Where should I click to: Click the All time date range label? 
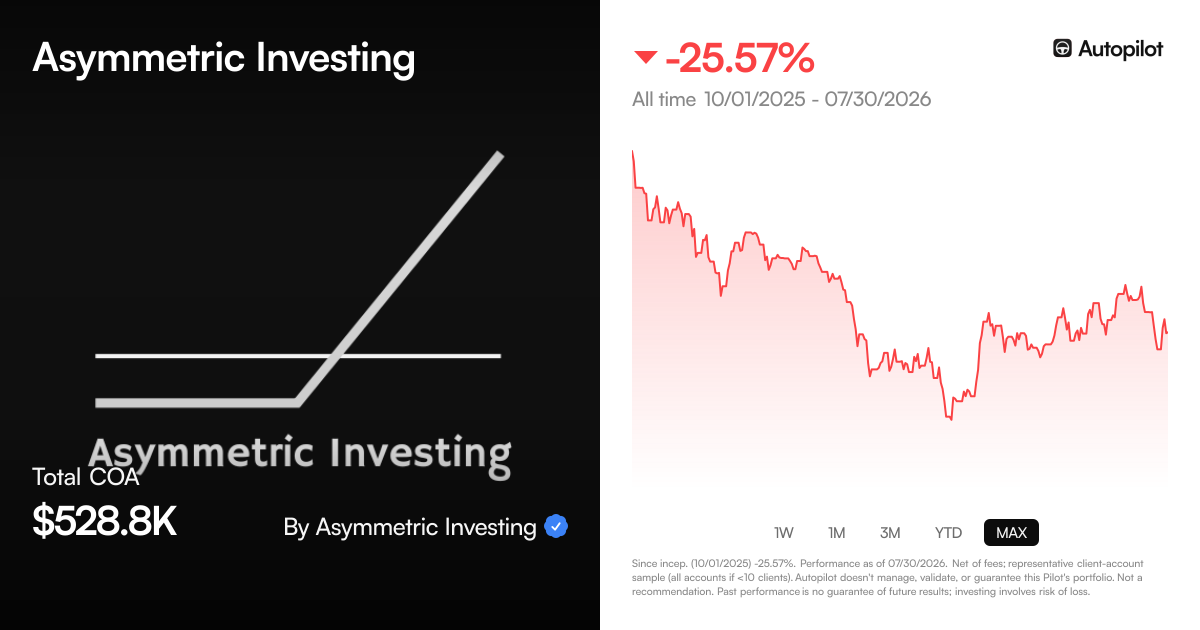[782, 99]
